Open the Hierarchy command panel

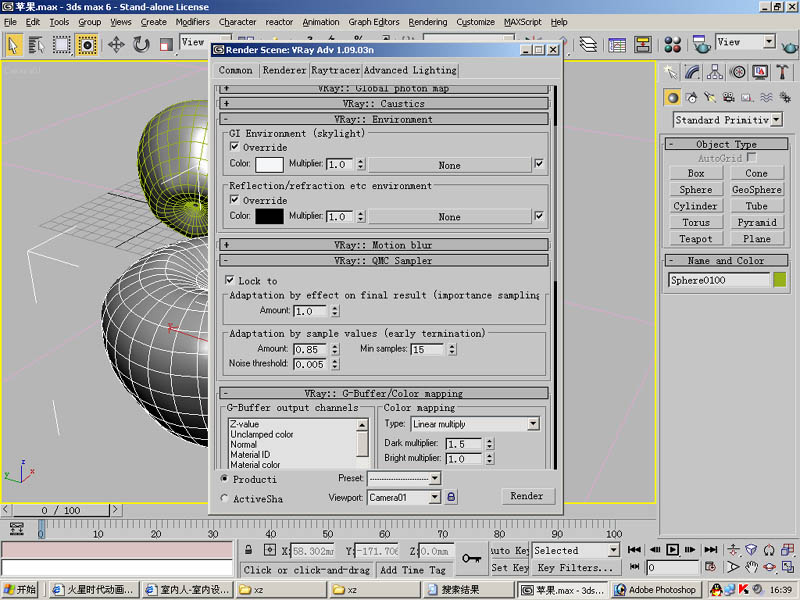click(x=715, y=72)
